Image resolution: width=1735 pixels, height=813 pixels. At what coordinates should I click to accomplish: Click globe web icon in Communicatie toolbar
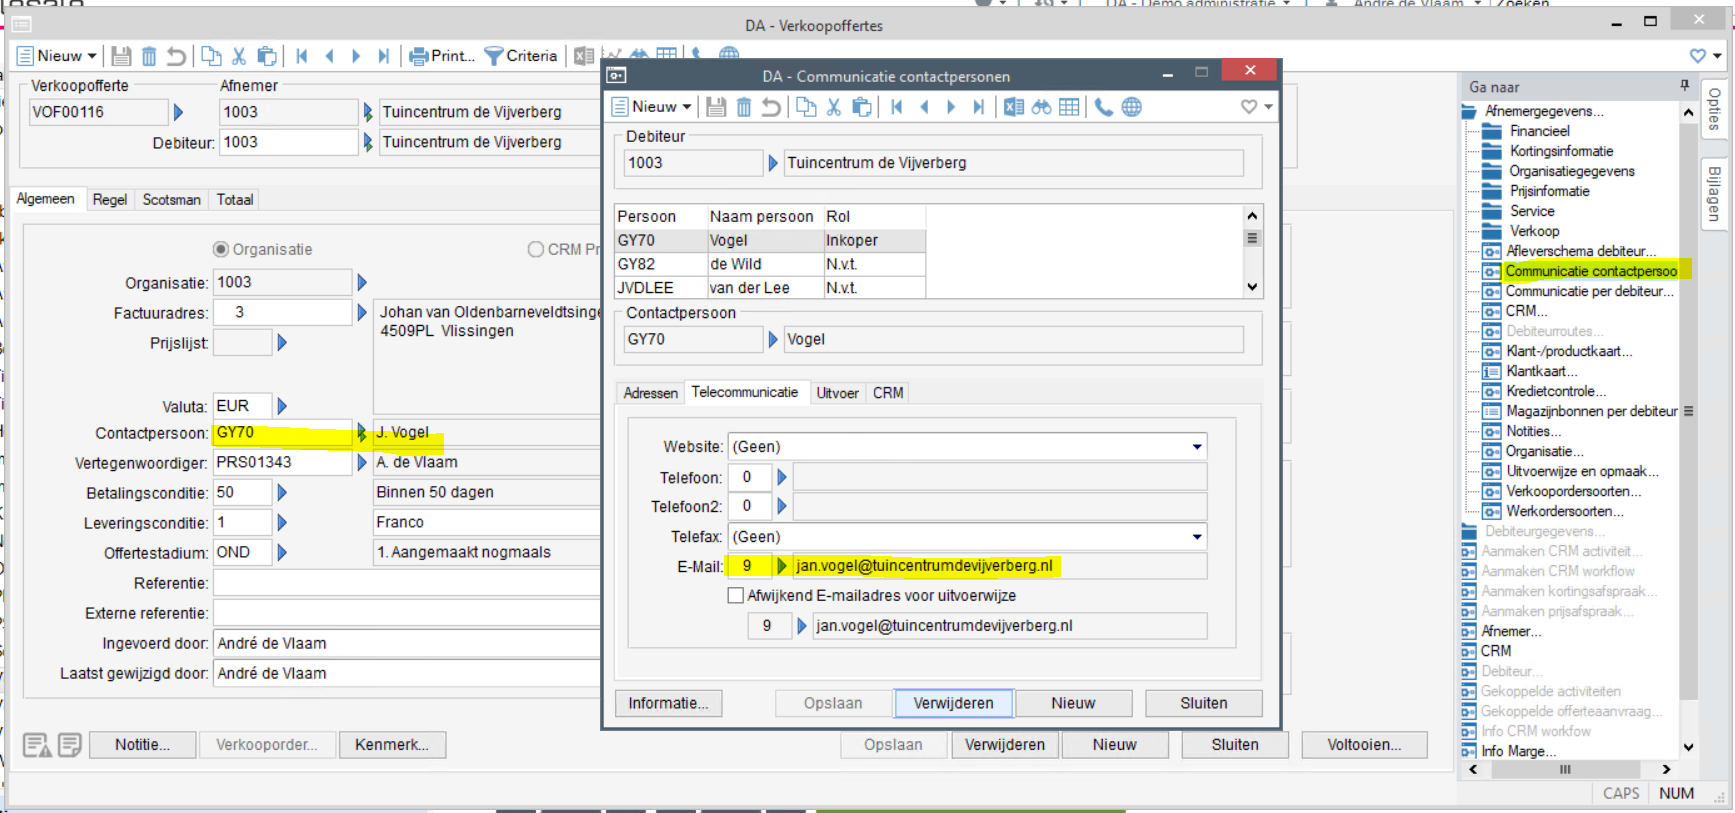(1131, 107)
